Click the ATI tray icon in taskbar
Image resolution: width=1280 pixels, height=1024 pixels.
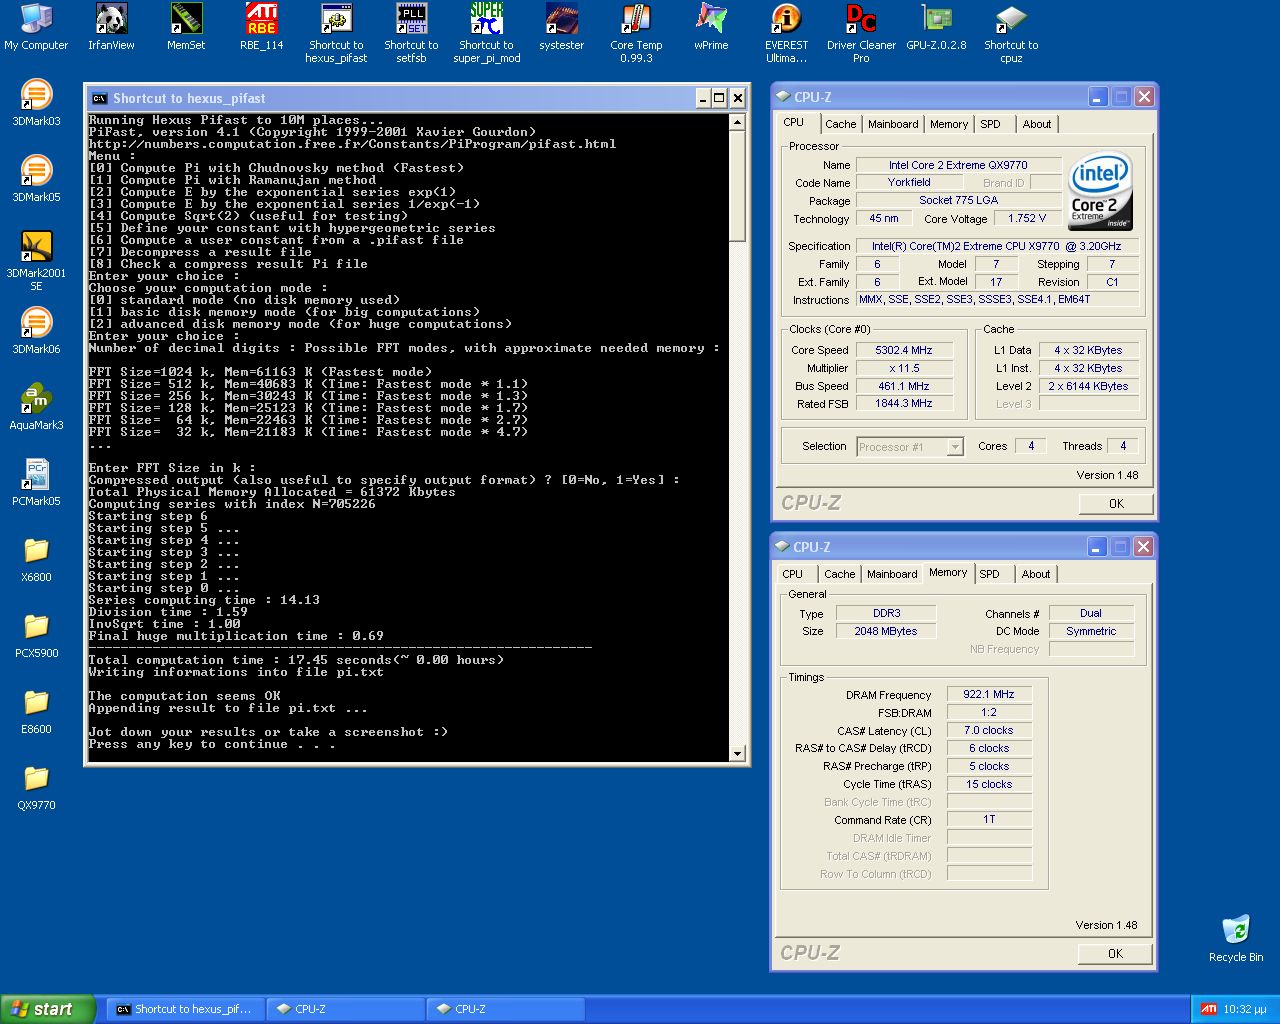coord(1209,1009)
